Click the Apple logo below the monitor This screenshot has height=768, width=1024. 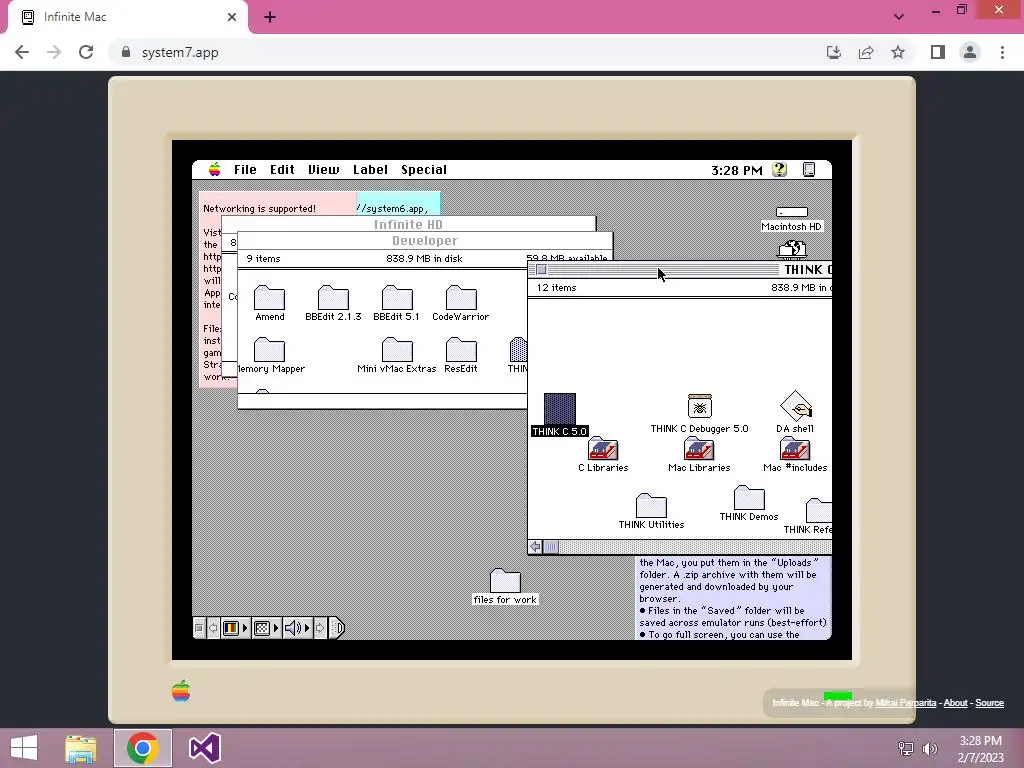pyautogui.click(x=181, y=691)
